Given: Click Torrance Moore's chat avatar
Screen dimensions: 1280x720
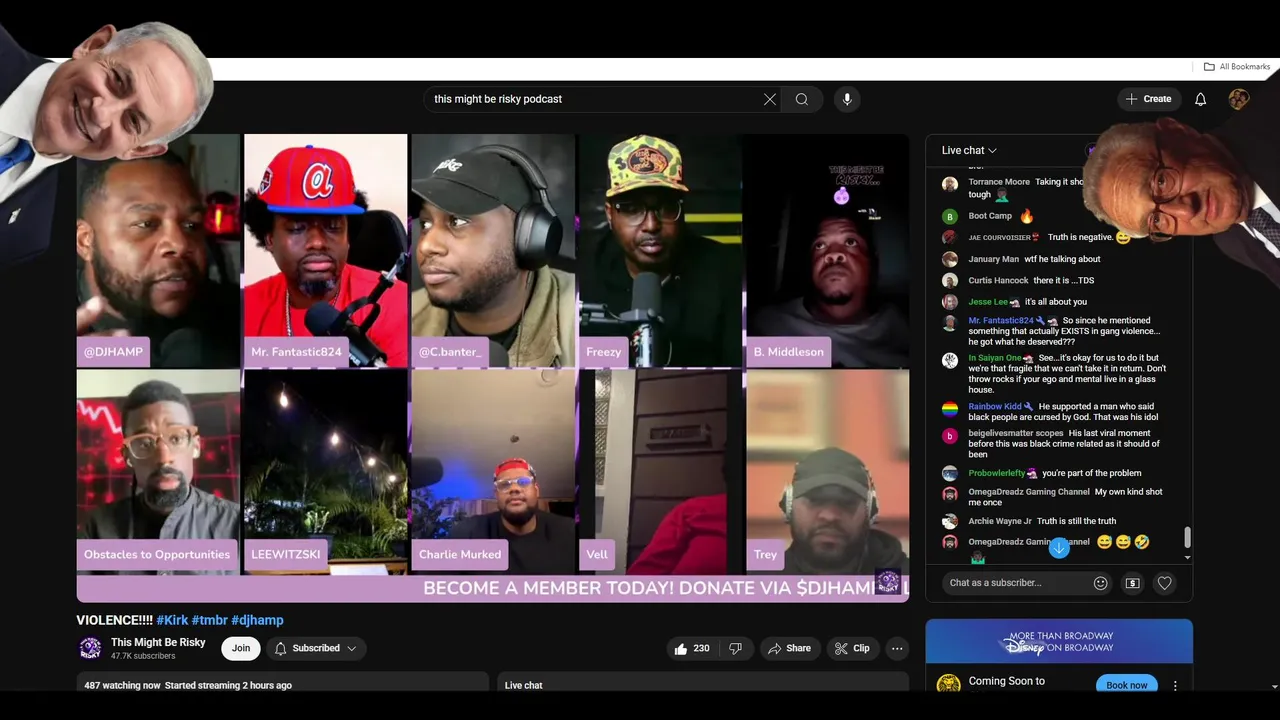Looking at the screenshot, I should [x=950, y=184].
